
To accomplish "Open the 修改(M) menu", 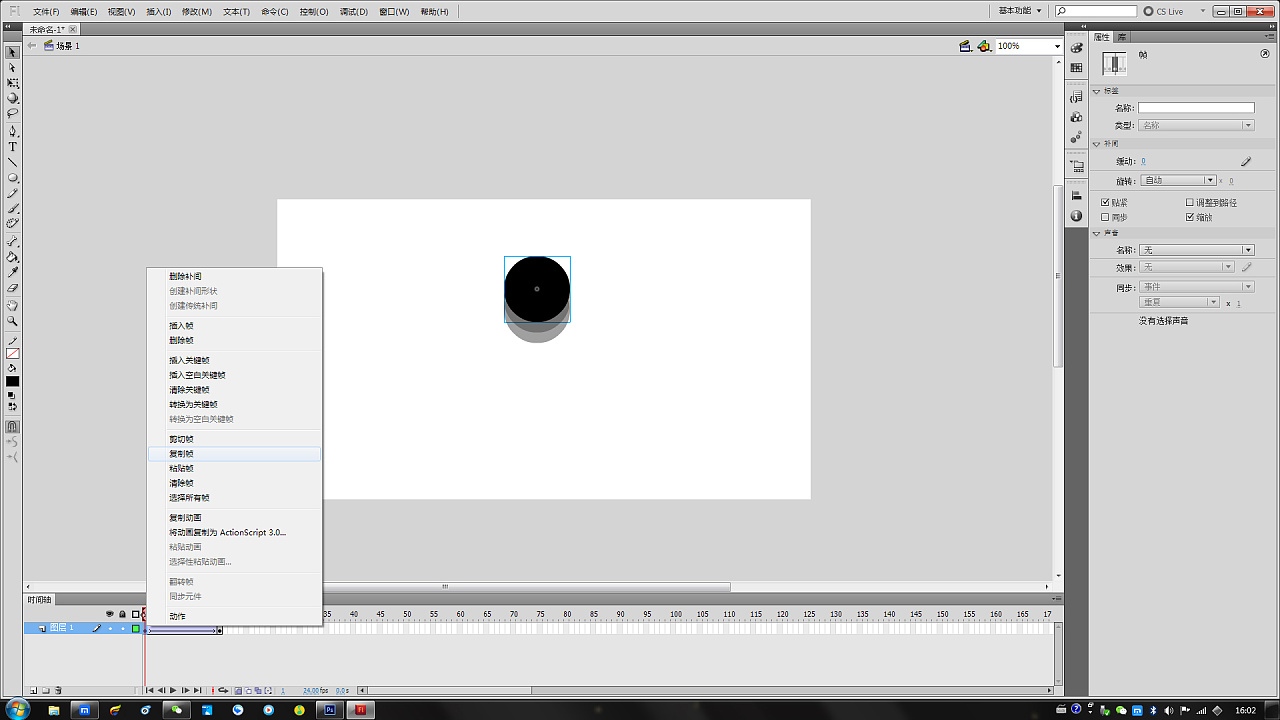I will (197, 12).
